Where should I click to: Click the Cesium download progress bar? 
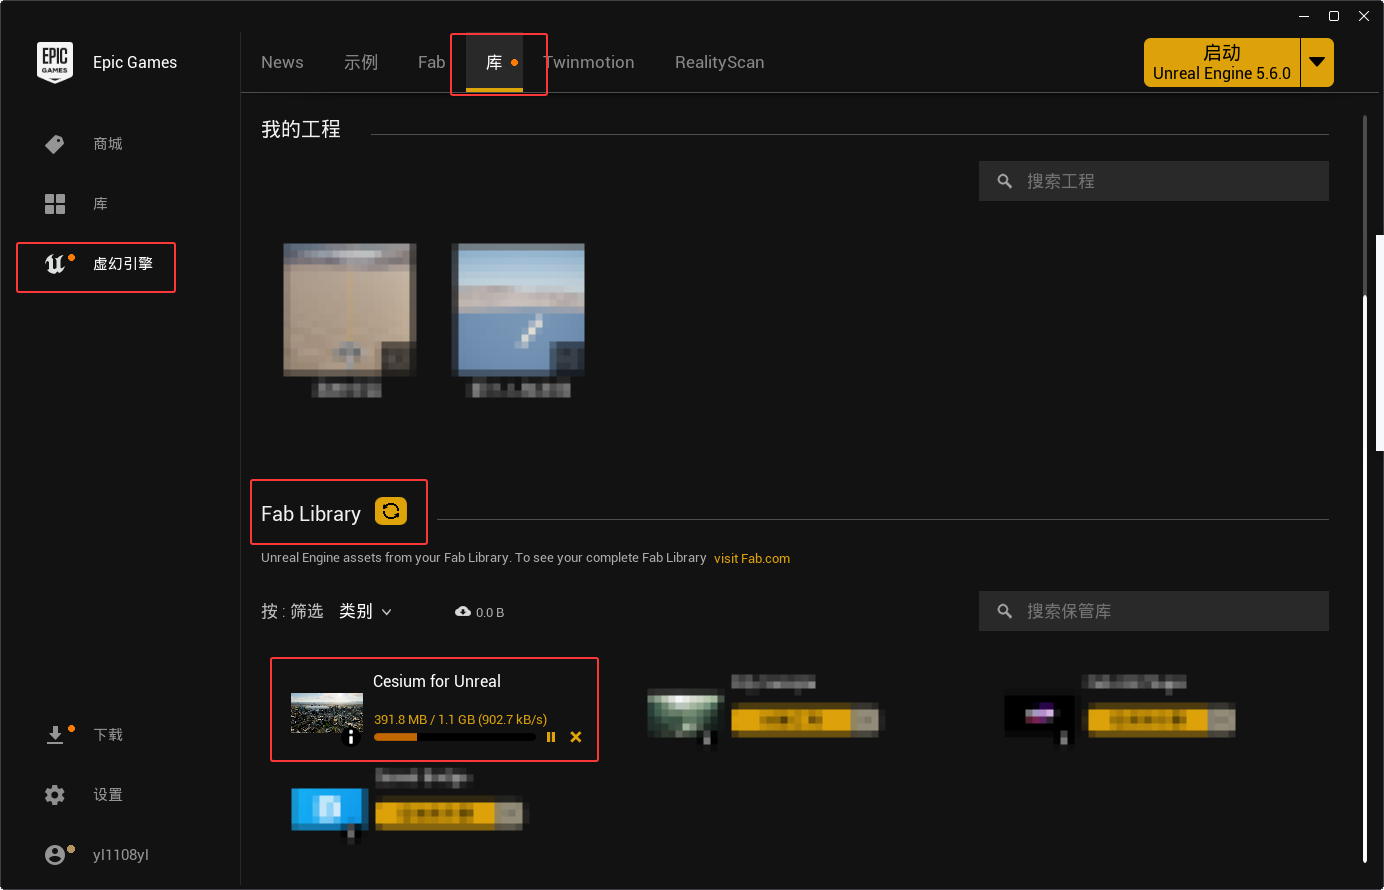pyautogui.click(x=454, y=737)
